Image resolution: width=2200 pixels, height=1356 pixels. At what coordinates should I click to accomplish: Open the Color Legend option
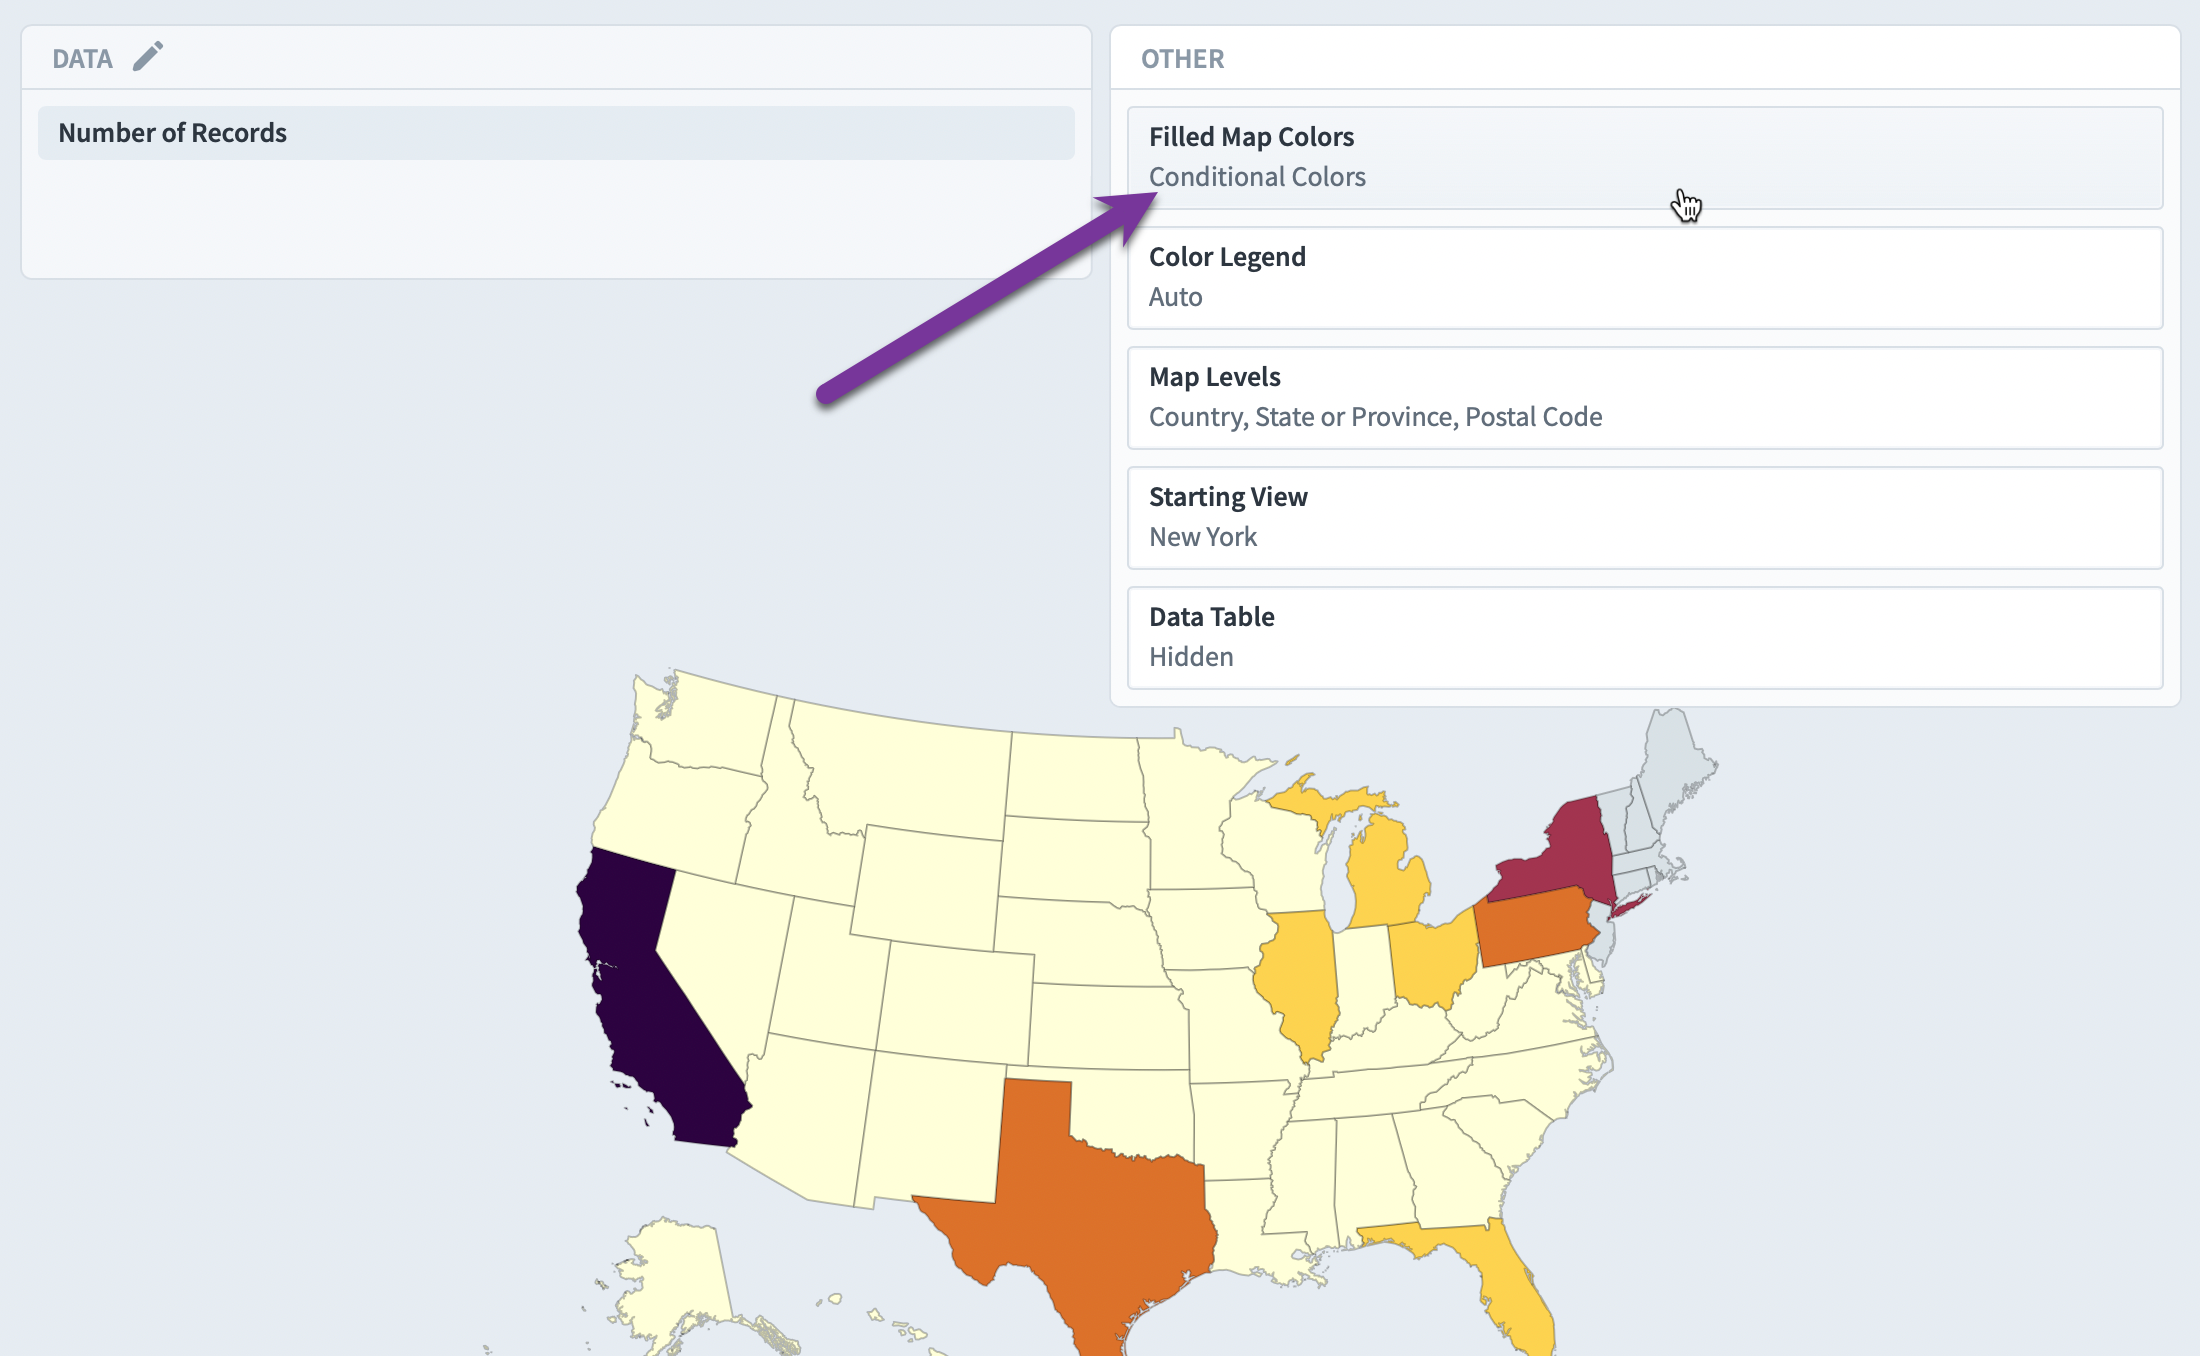(1645, 278)
